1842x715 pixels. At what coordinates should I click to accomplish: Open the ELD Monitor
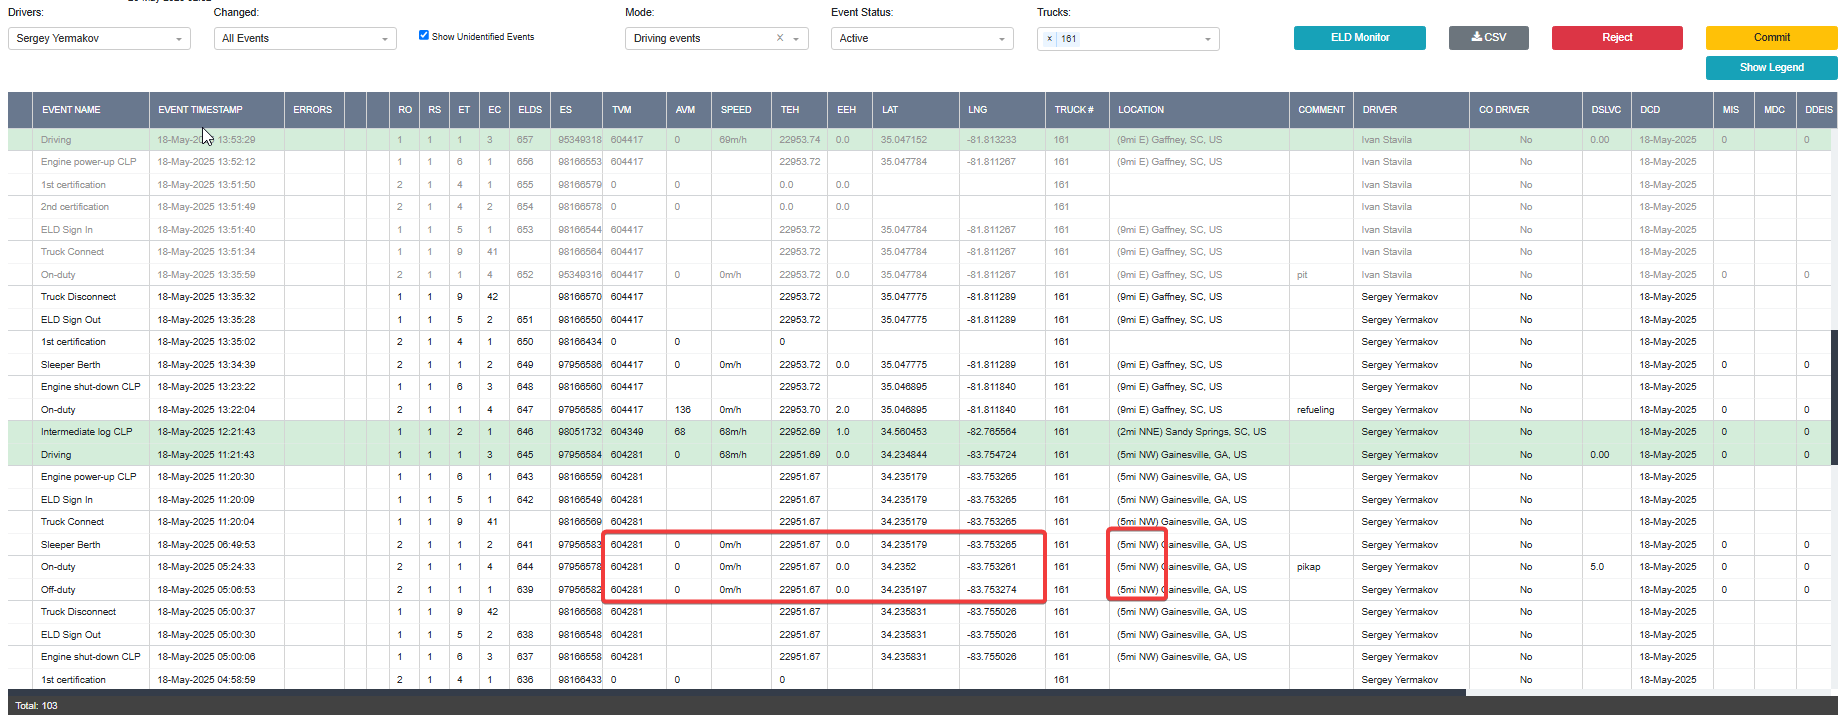click(1360, 37)
